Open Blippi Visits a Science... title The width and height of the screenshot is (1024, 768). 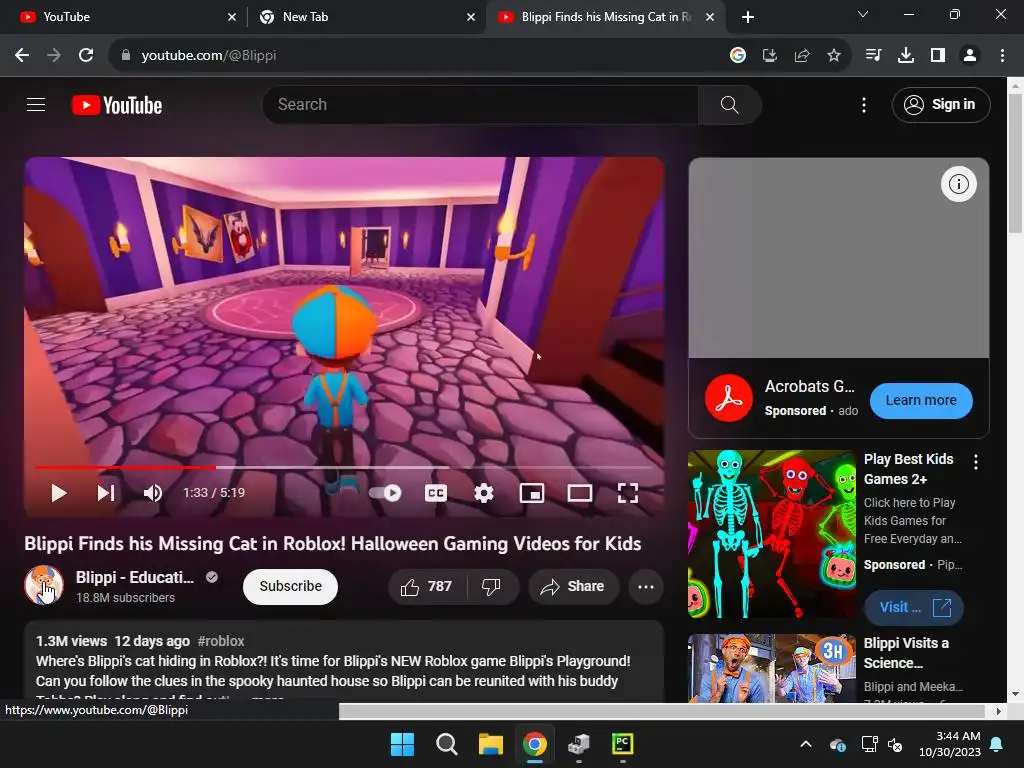click(x=906, y=652)
